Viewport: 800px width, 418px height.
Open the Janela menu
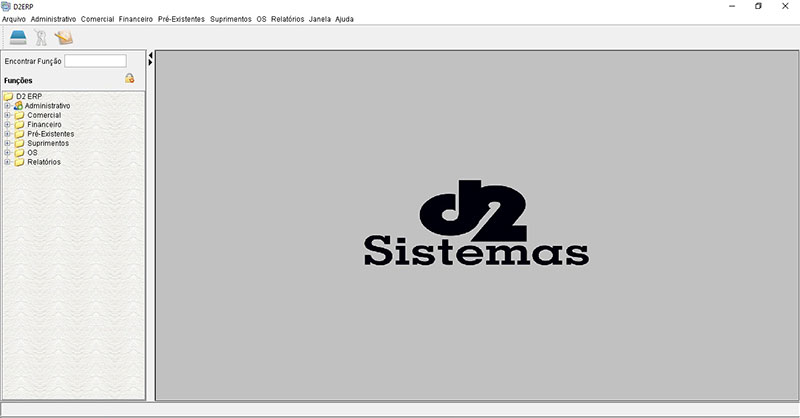tap(320, 19)
